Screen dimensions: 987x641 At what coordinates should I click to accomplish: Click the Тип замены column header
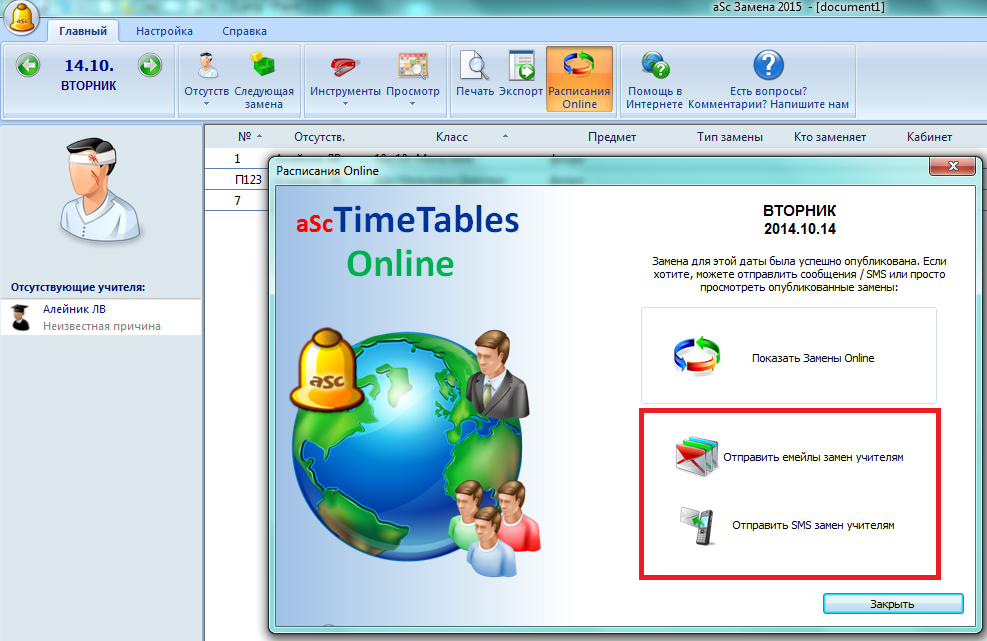point(730,137)
